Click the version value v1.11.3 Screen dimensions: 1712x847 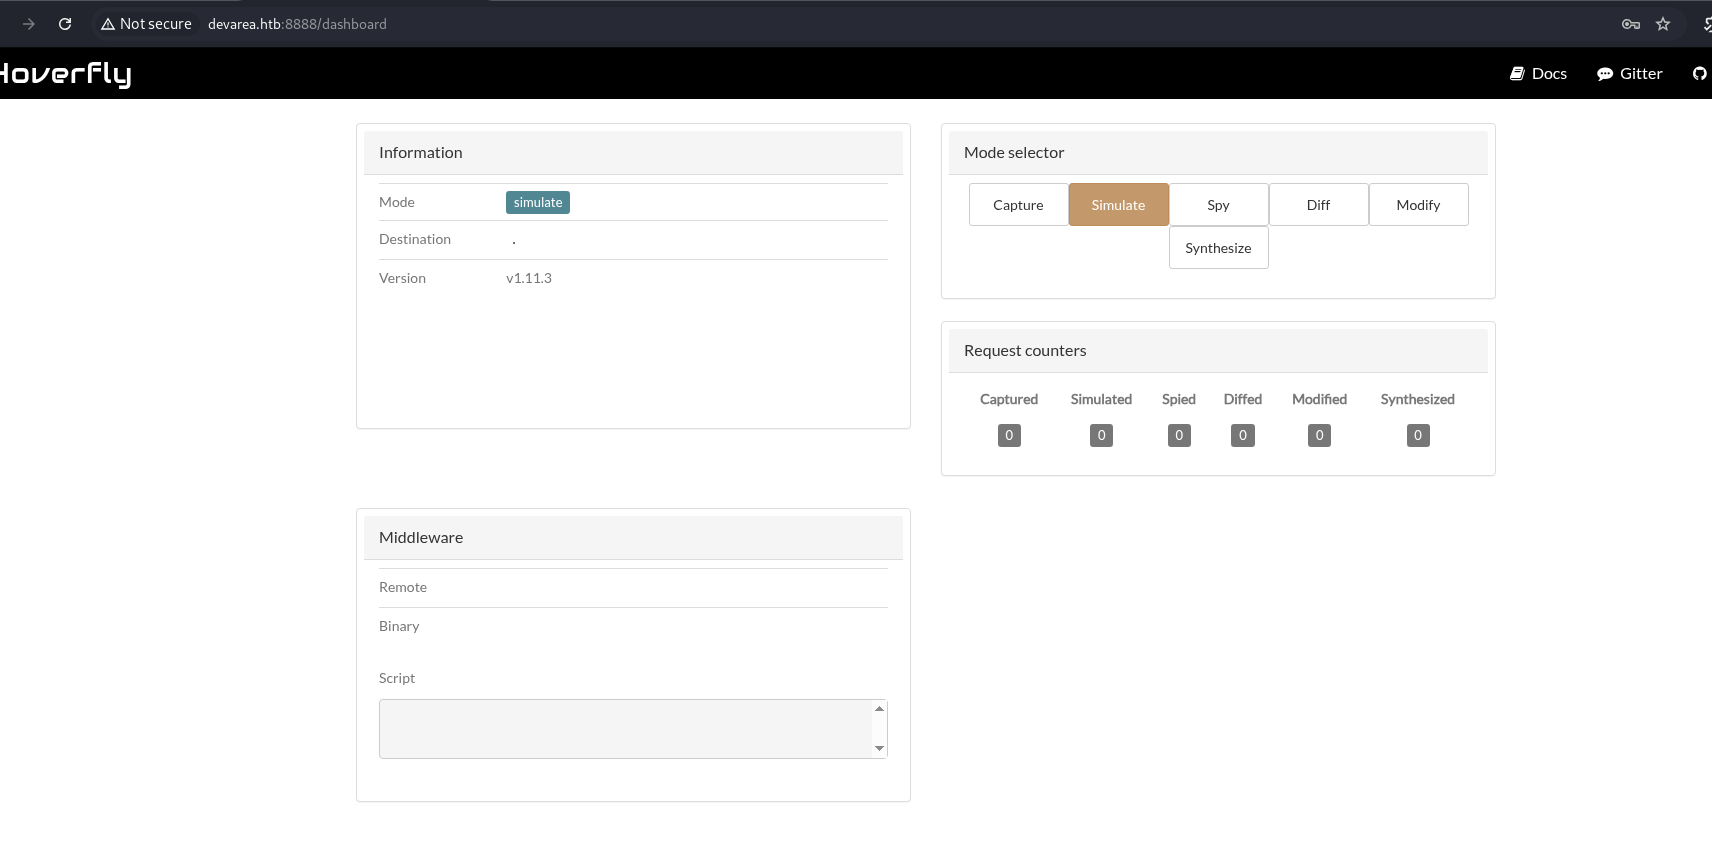[529, 278]
